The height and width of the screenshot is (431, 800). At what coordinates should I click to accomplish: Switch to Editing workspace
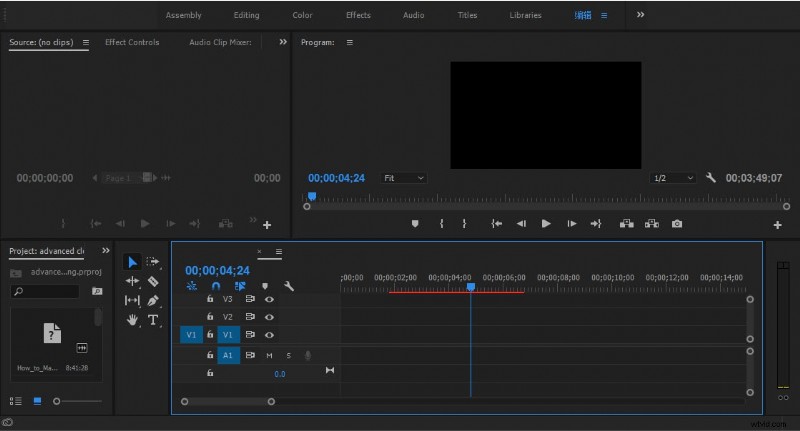pos(246,15)
